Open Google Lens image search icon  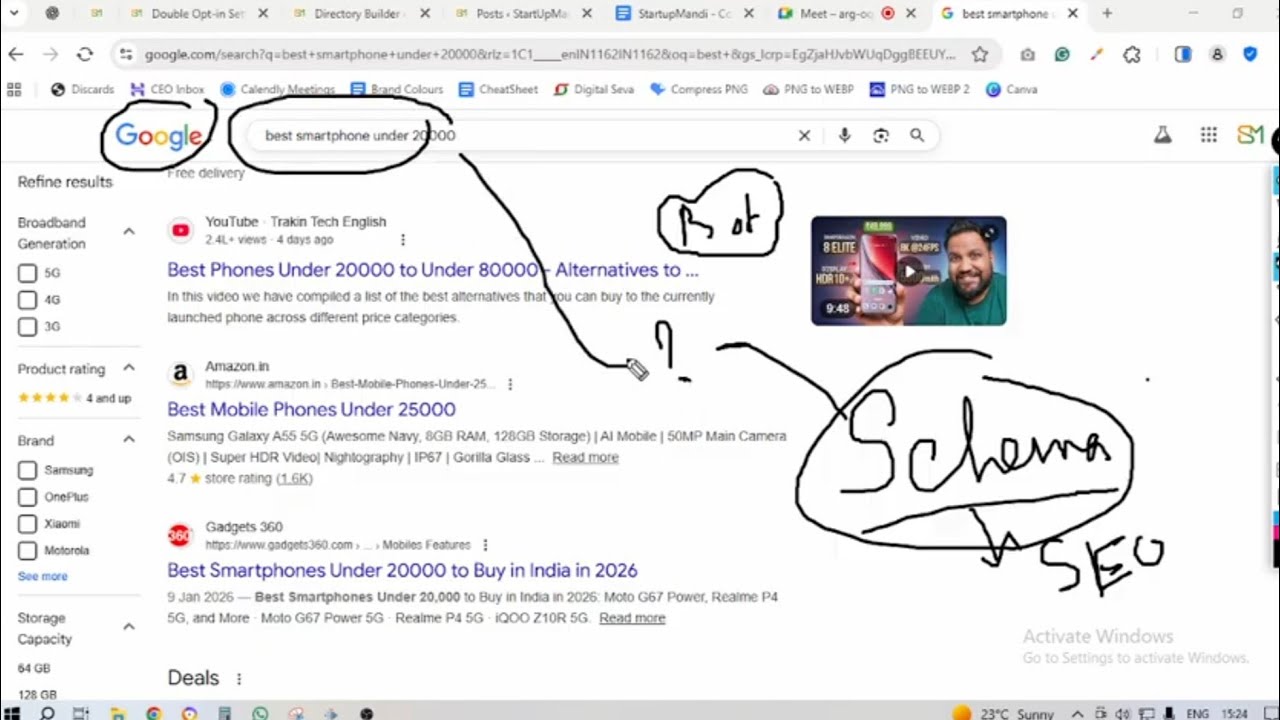pos(881,136)
